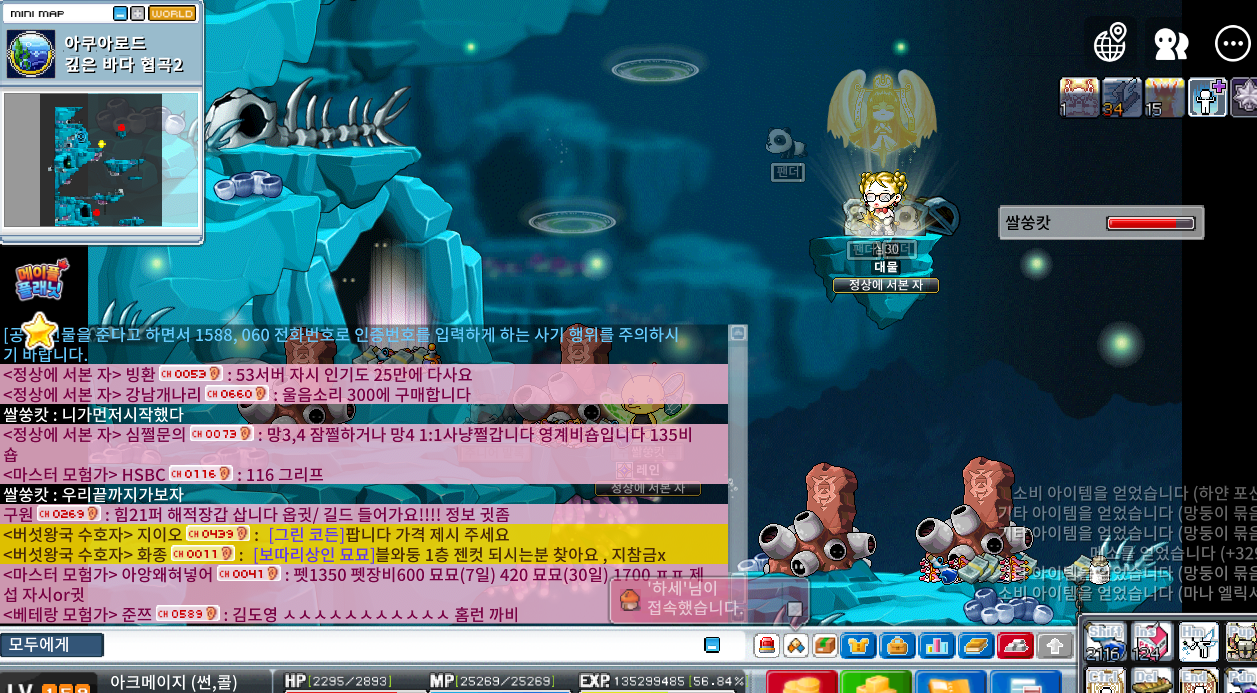The height and width of the screenshot is (693, 1257).
Task: Open the WORLD map button
Action: coord(173,14)
